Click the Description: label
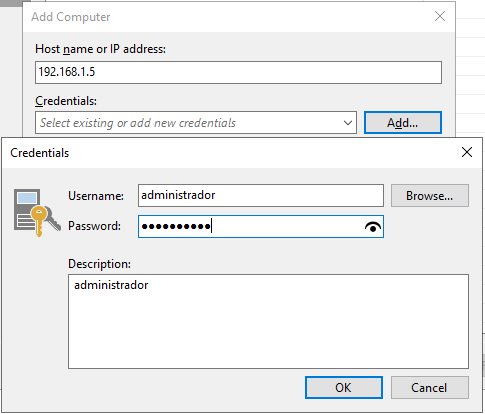The width and height of the screenshot is (485, 414). (x=100, y=264)
